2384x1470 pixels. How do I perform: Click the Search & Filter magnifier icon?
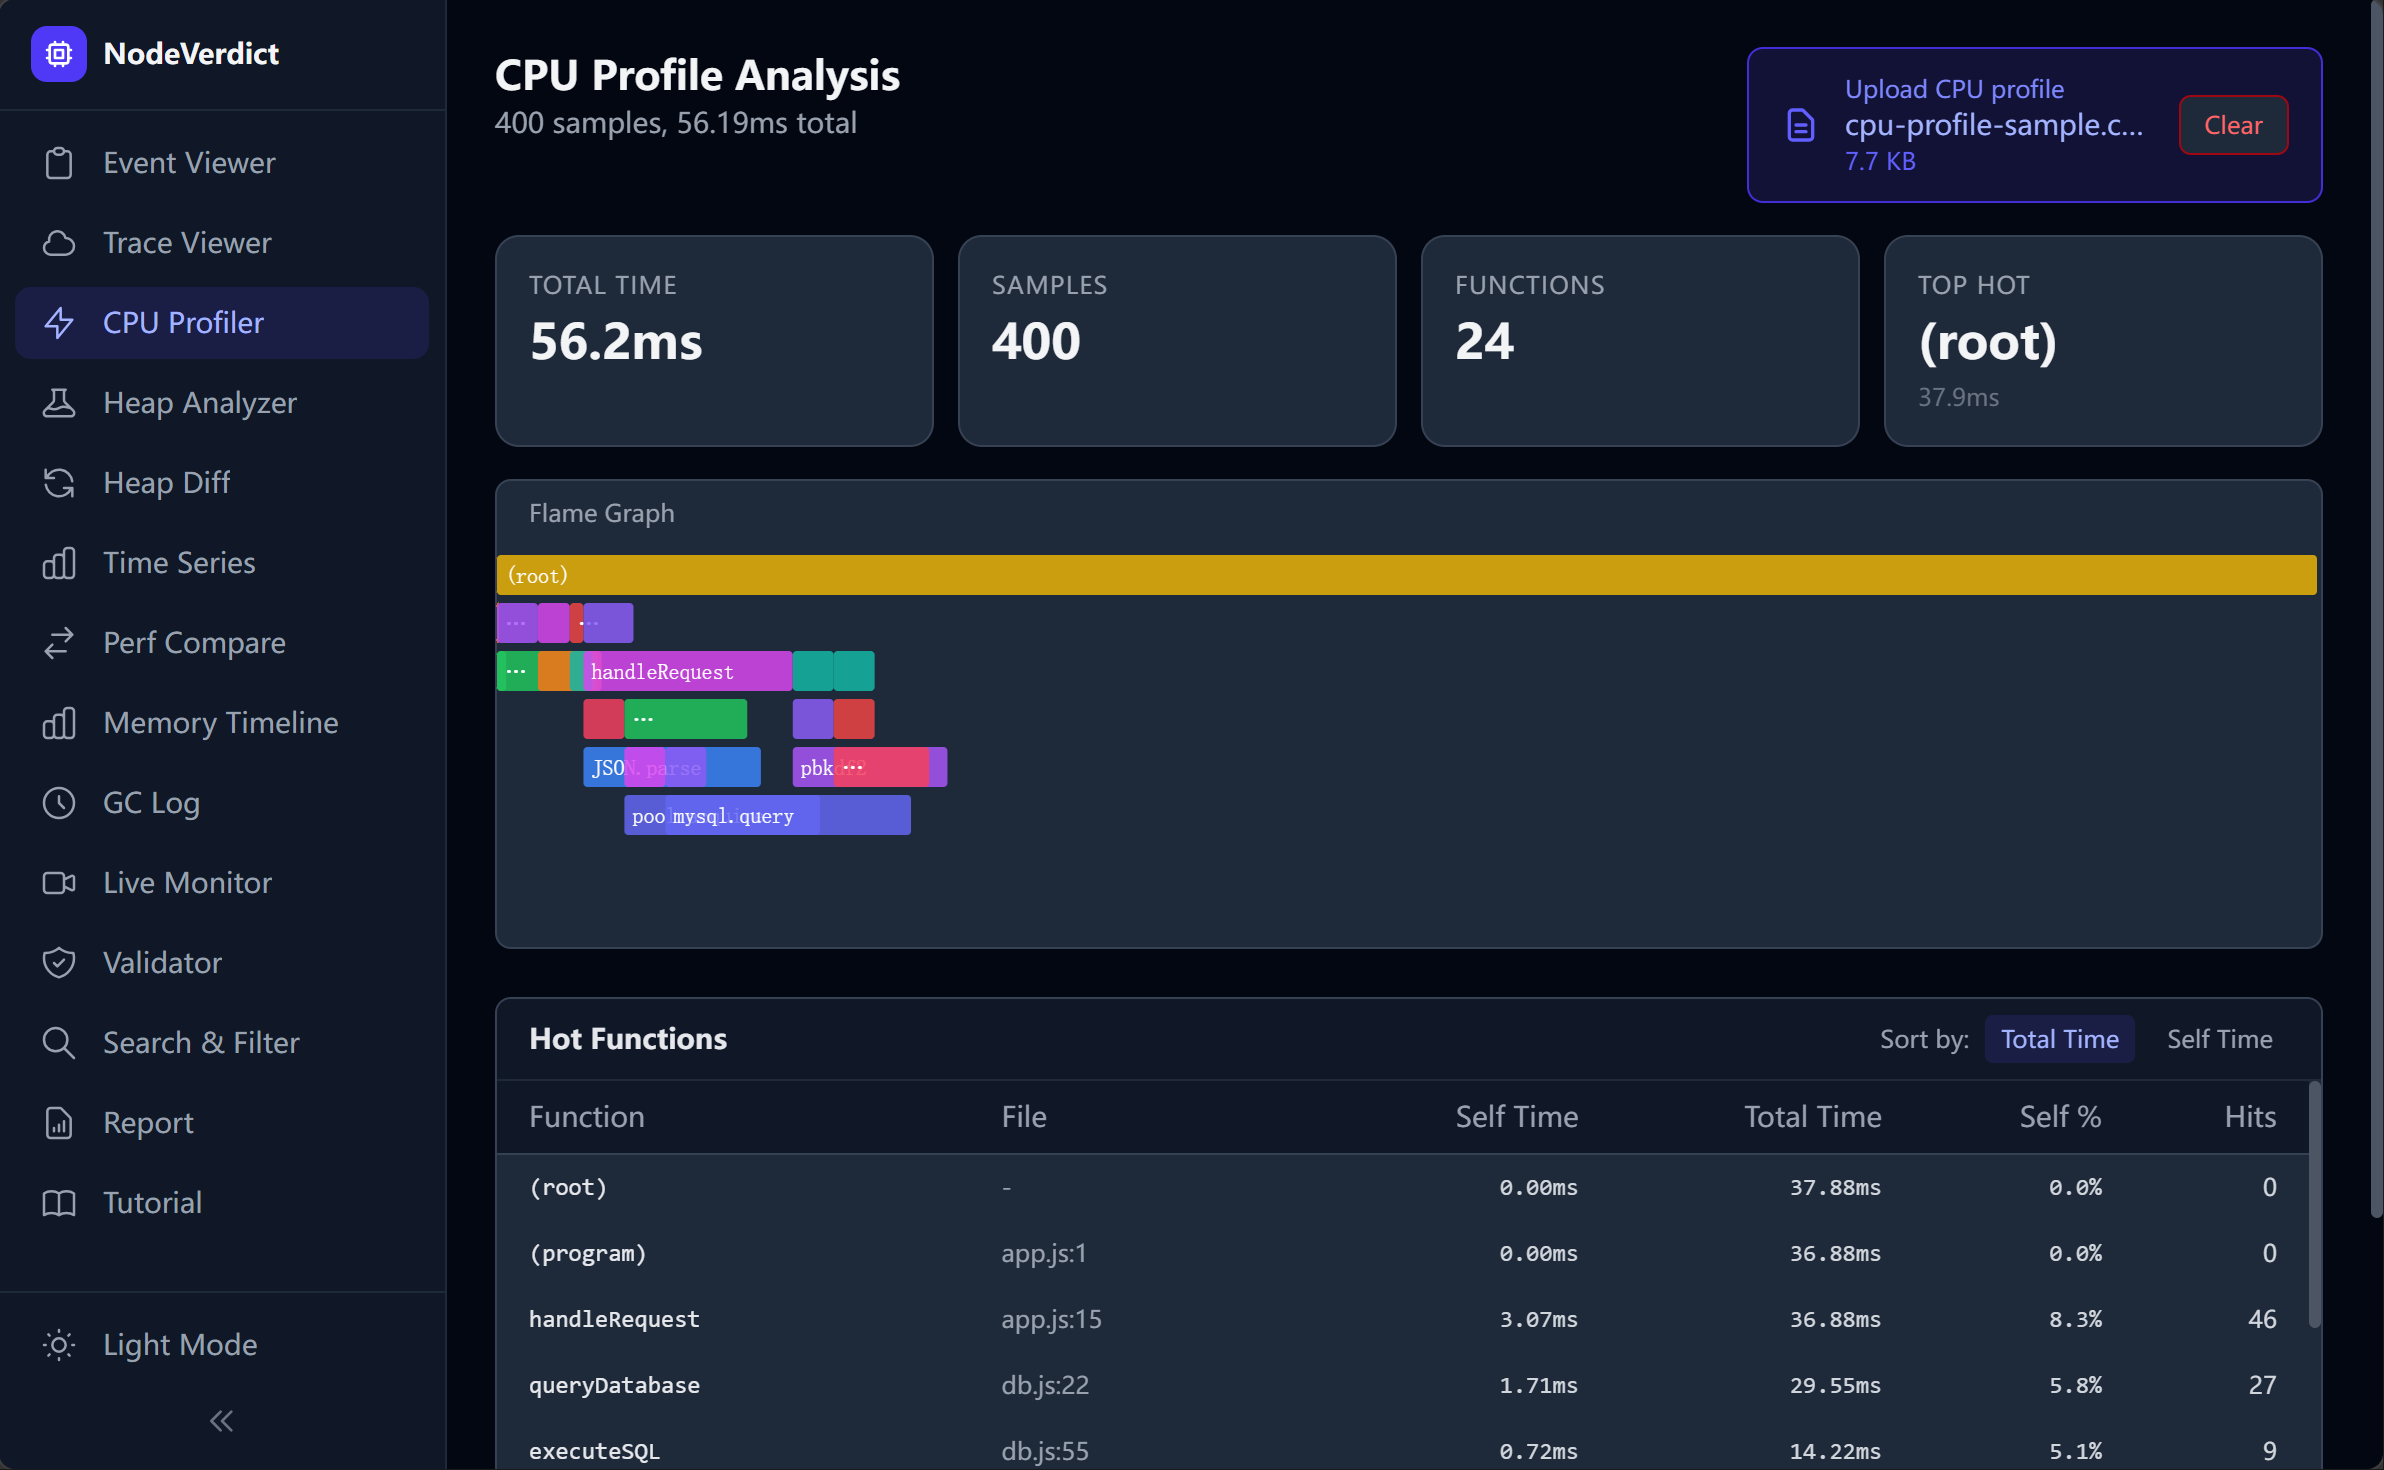[x=59, y=1043]
